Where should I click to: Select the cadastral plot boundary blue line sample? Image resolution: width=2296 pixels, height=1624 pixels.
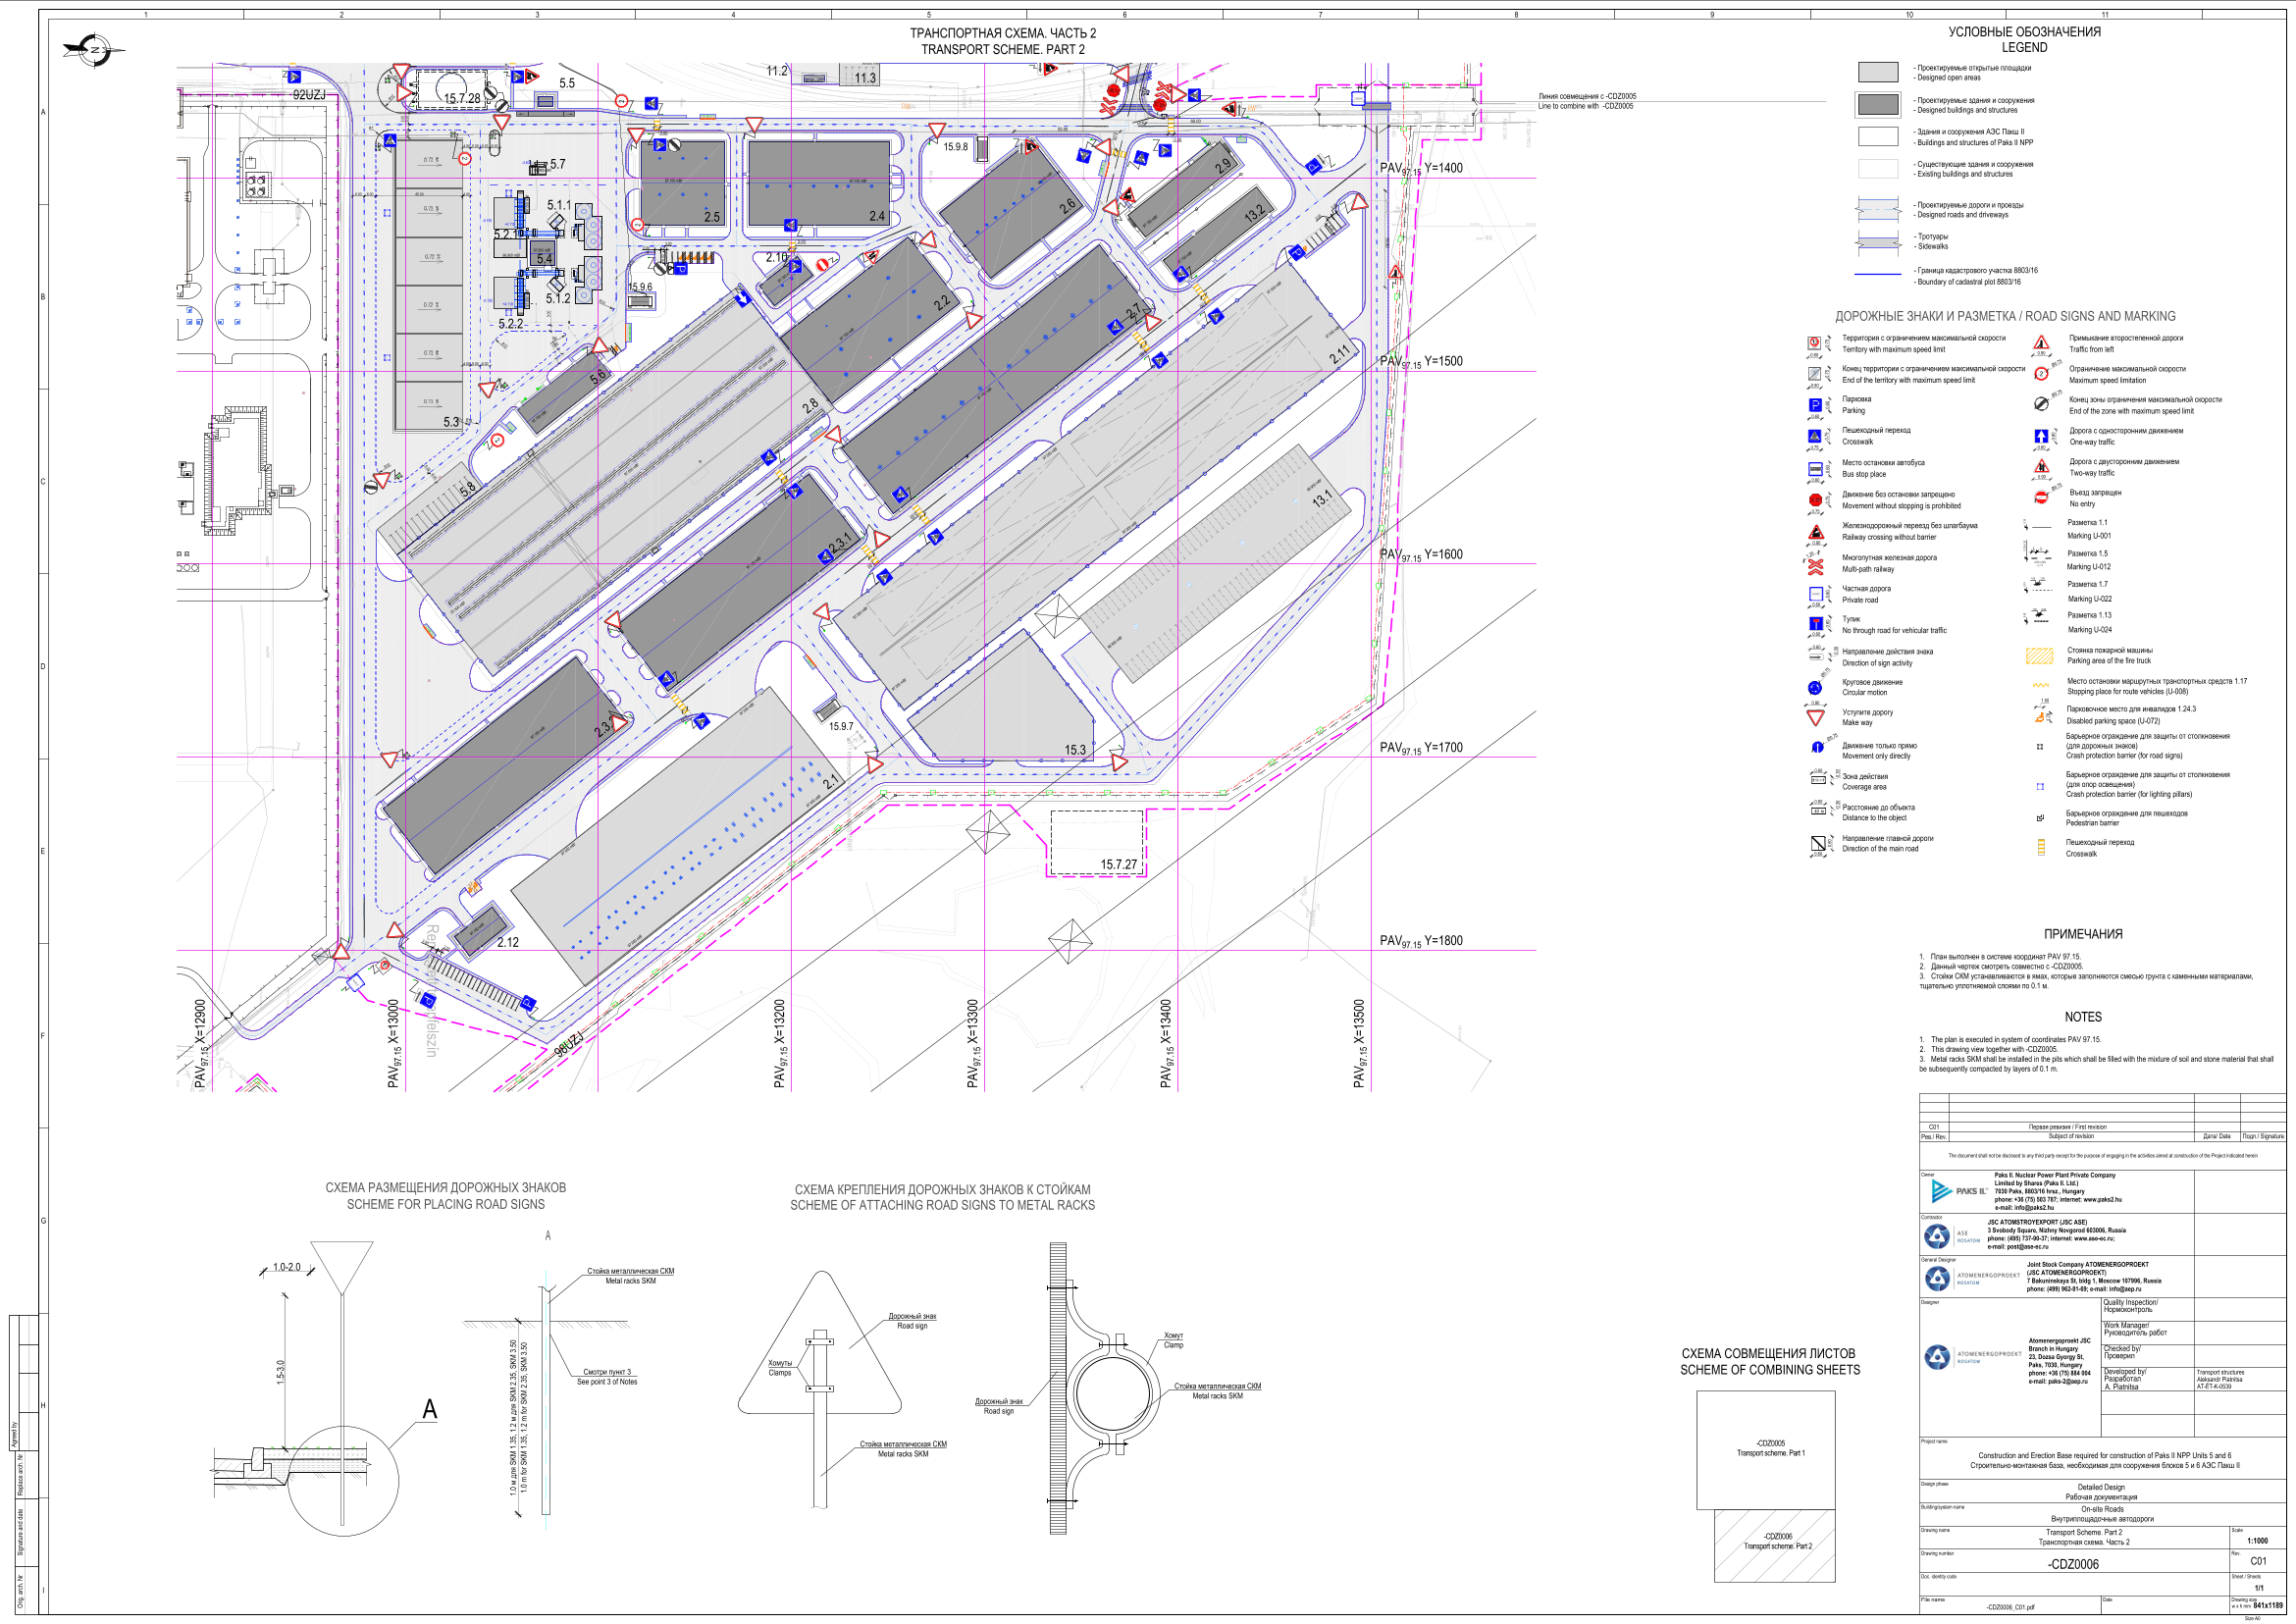(1877, 273)
